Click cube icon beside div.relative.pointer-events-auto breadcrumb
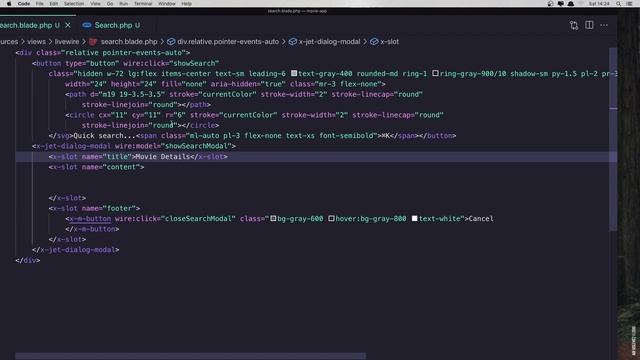 pyautogui.click(x=171, y=42)
